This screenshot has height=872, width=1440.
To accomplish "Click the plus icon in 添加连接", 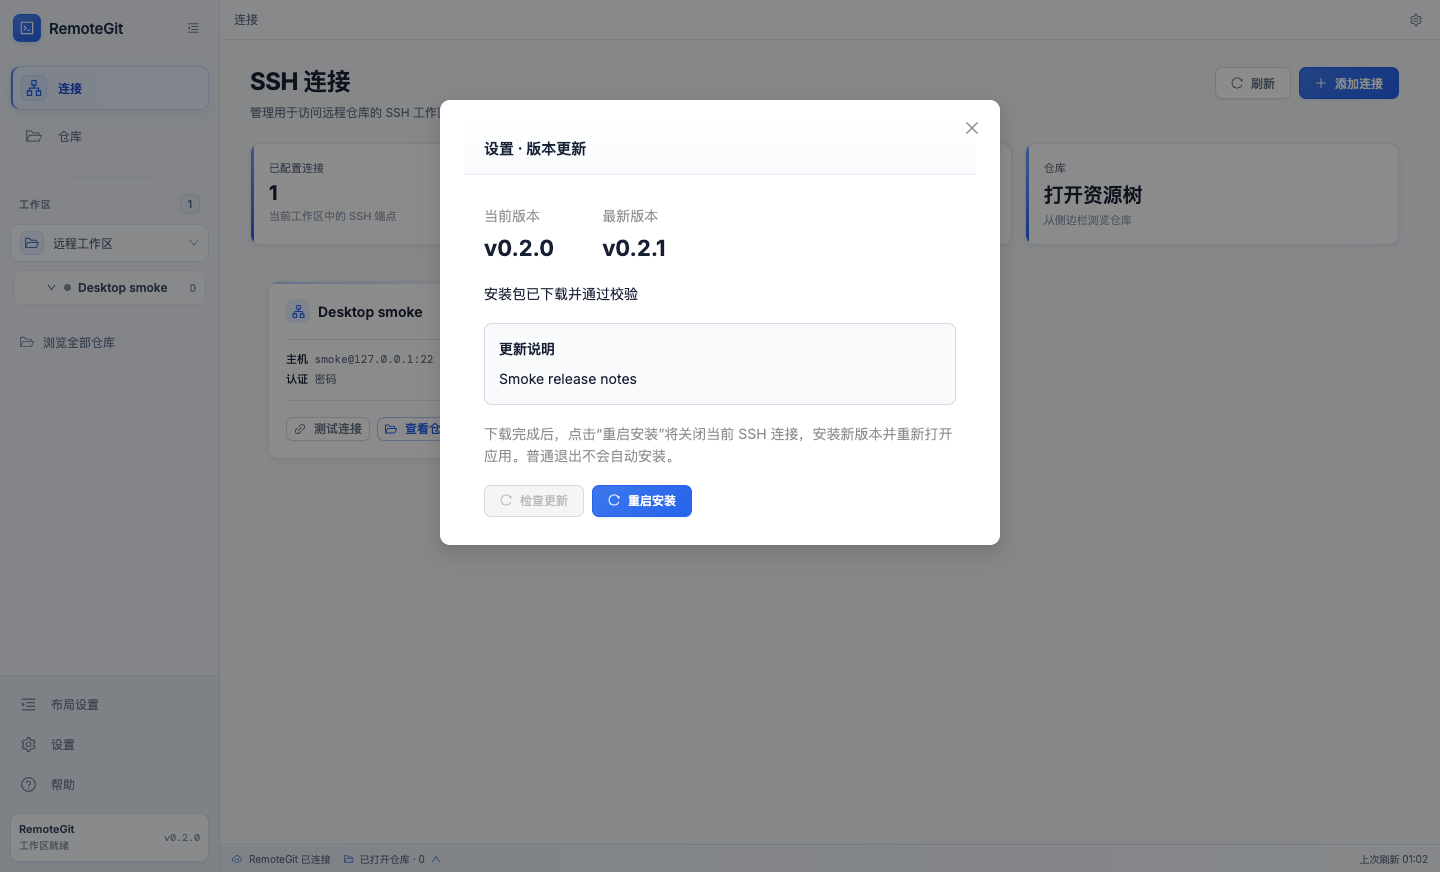I will click(1321, 83).
